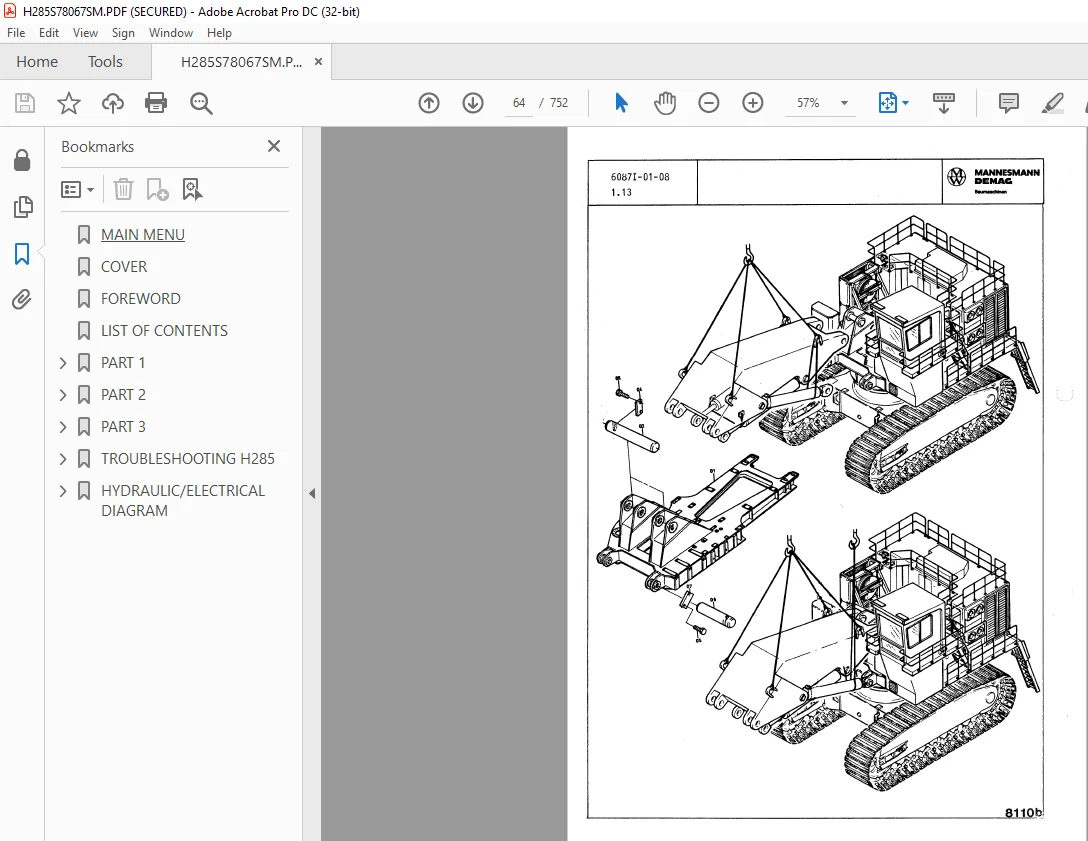Jump to the FOREWORD bookmark
Screen dimensions: 1088x841
pos(140,298)
